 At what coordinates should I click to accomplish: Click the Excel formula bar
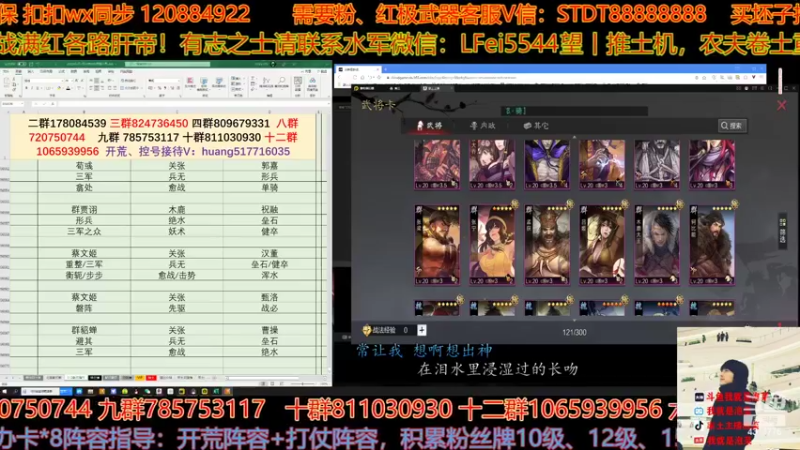pyautogui.click(x=191, y=104)
